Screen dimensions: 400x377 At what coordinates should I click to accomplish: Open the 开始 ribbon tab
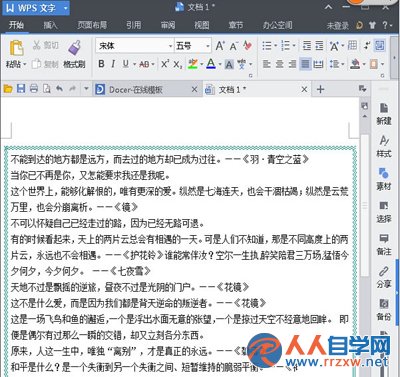coord(16,25)
